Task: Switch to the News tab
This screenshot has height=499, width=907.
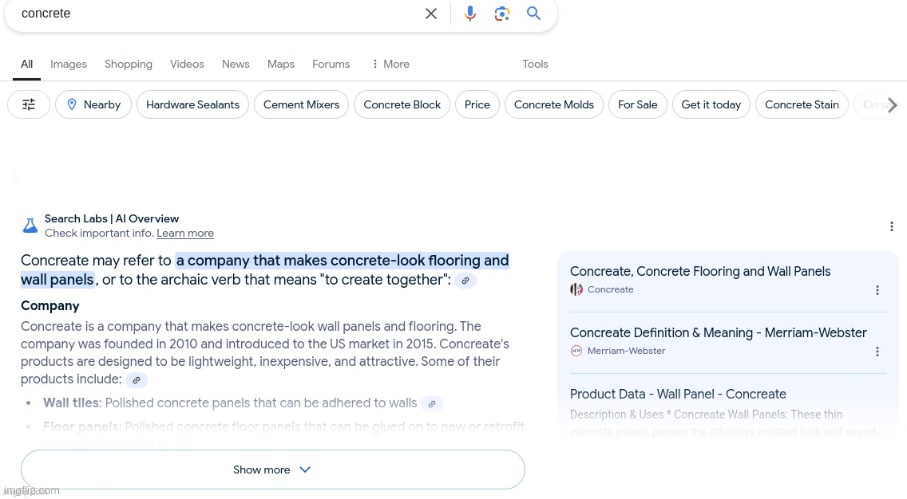Action: (235, 64)
